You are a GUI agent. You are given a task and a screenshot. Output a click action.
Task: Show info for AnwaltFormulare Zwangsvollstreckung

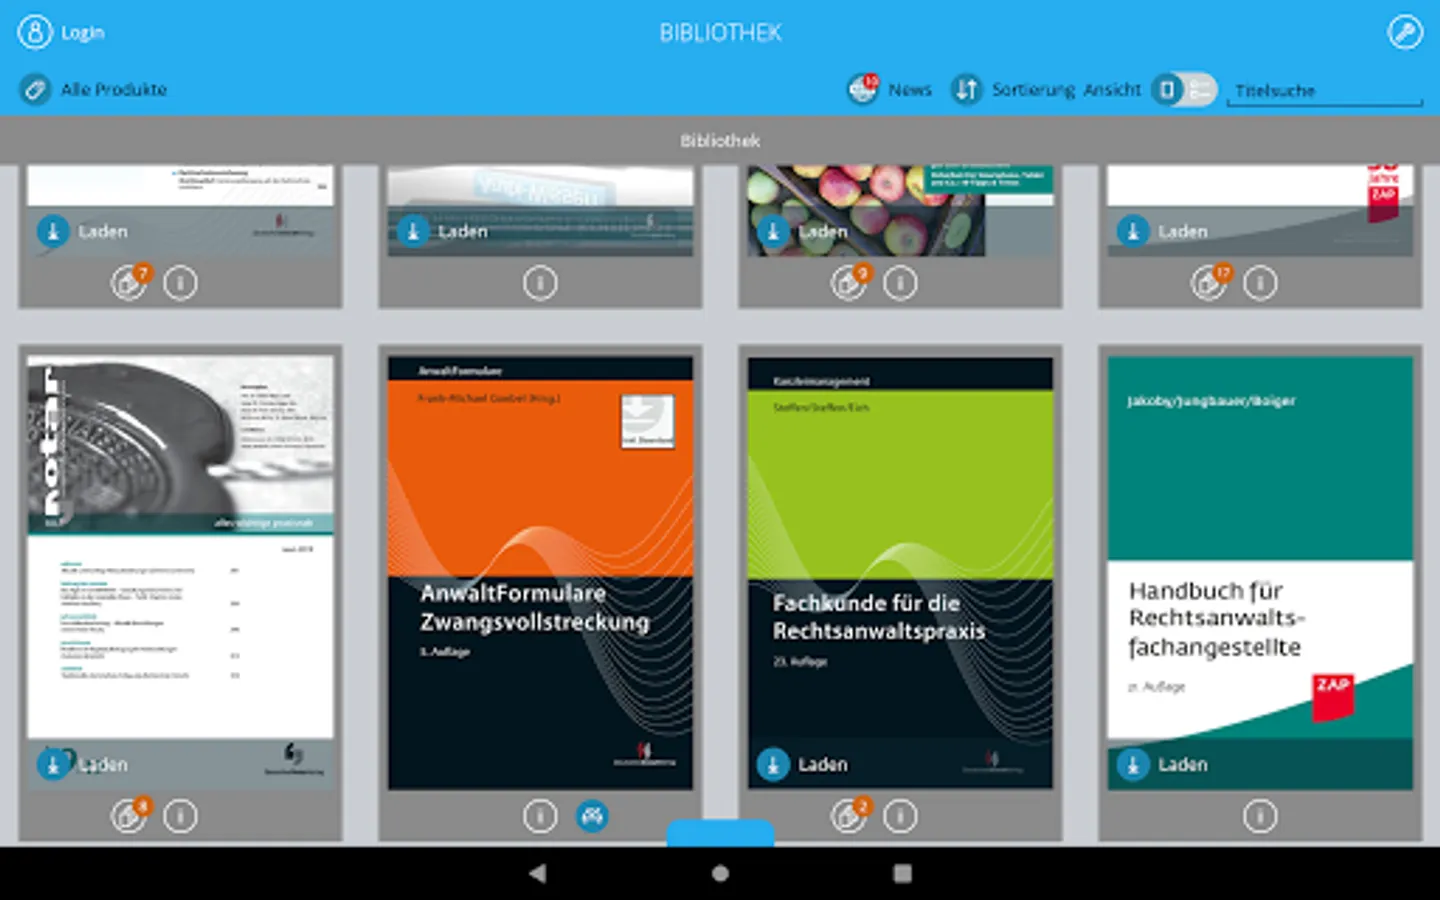pyautogui.click(x=540, y=816)
